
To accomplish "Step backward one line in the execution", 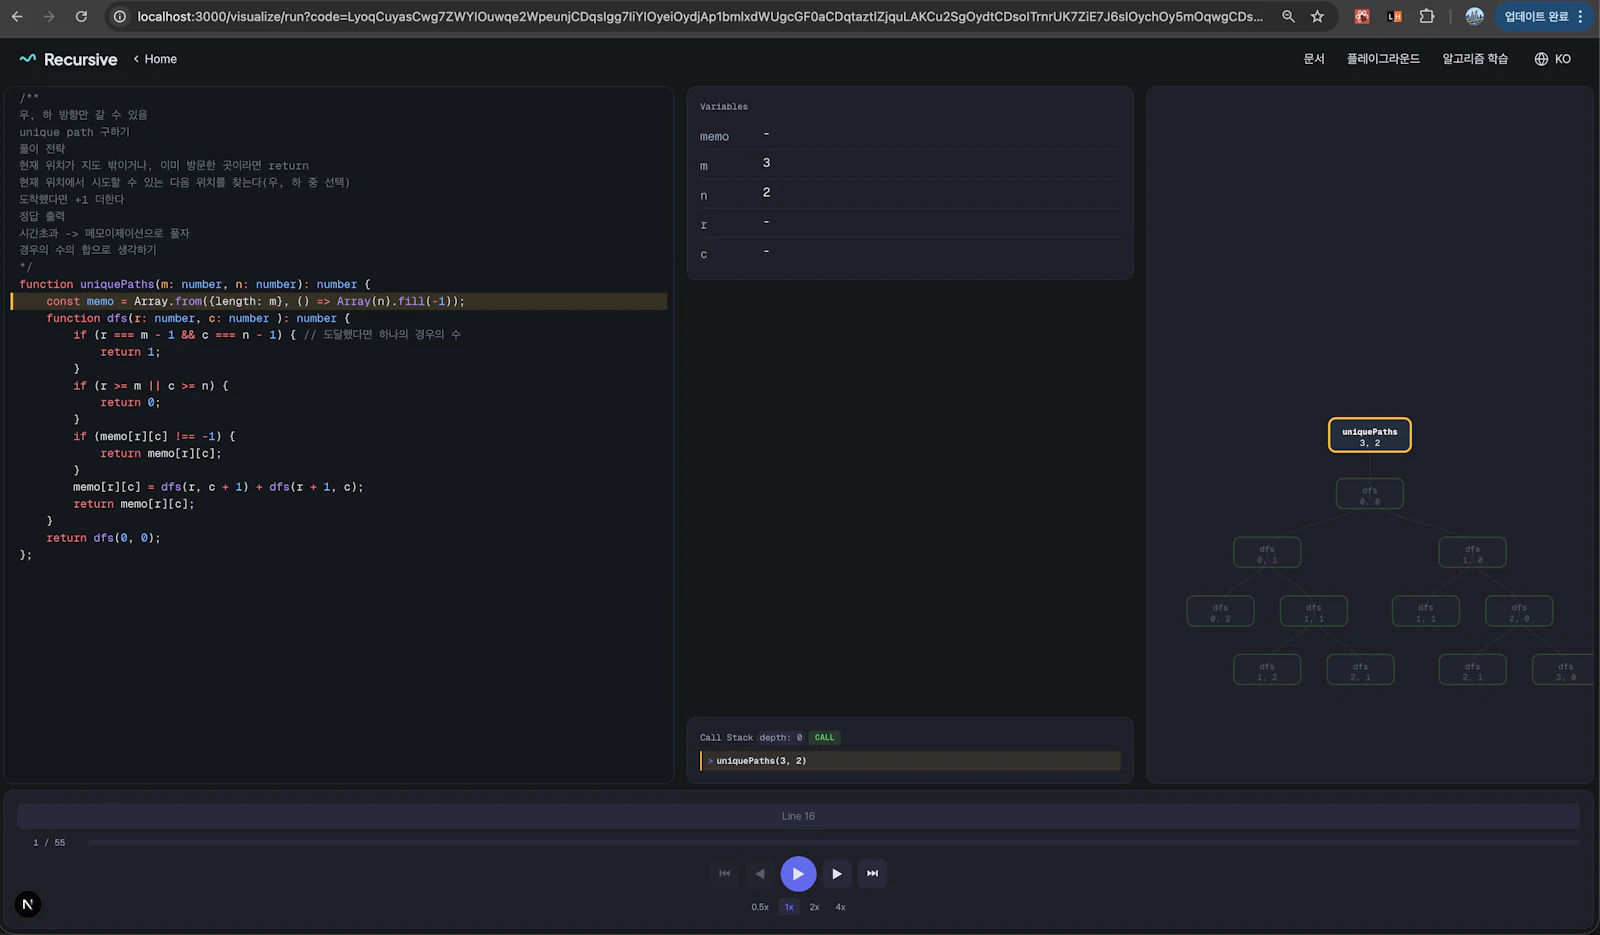I will (760, 873).
